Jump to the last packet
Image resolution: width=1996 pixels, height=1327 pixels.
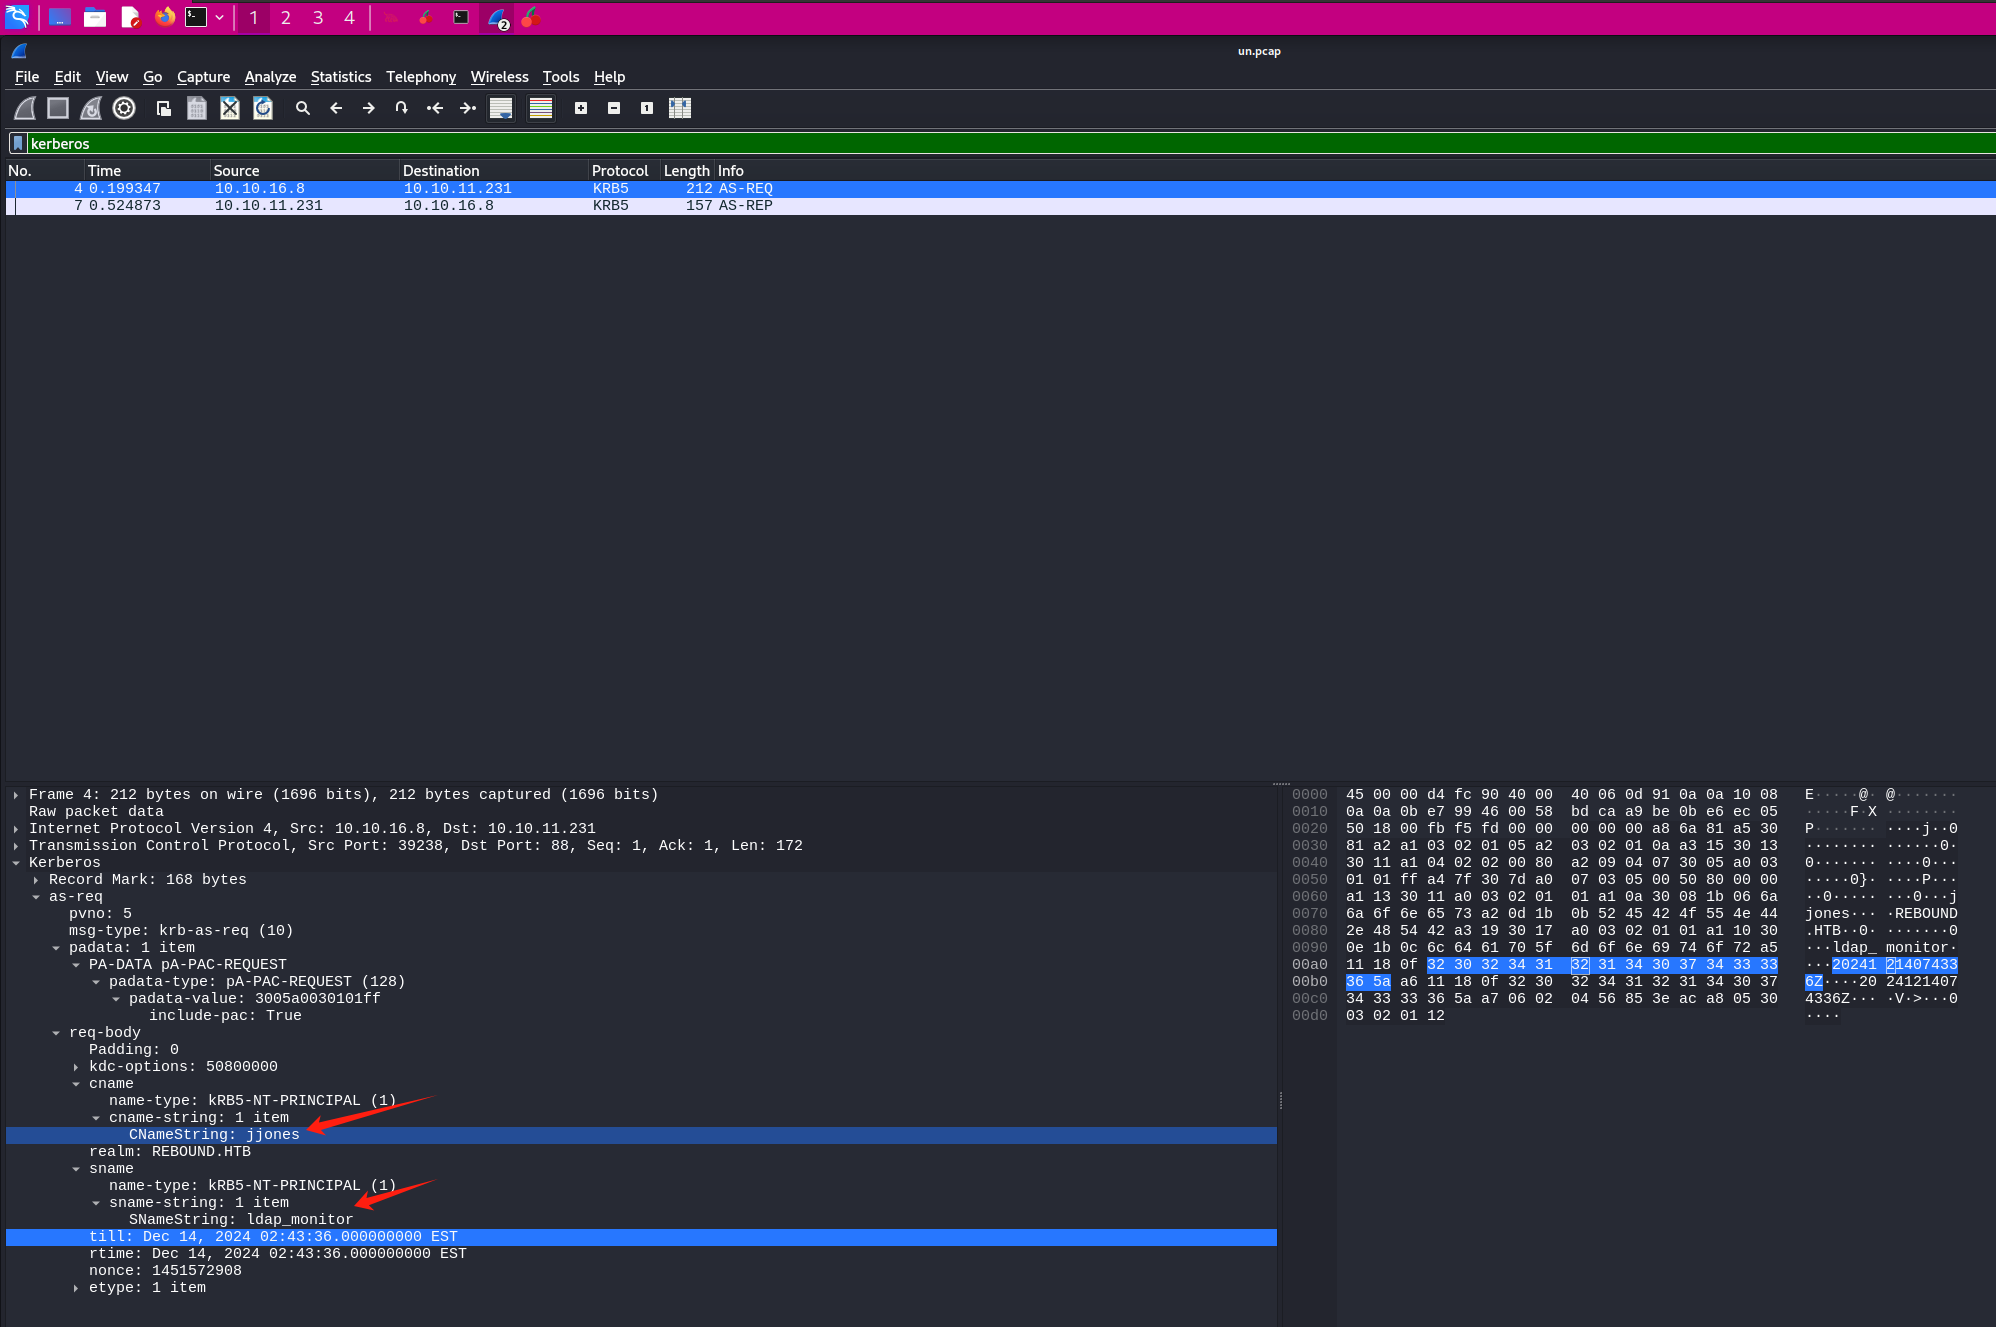click(x=468, y=108)
